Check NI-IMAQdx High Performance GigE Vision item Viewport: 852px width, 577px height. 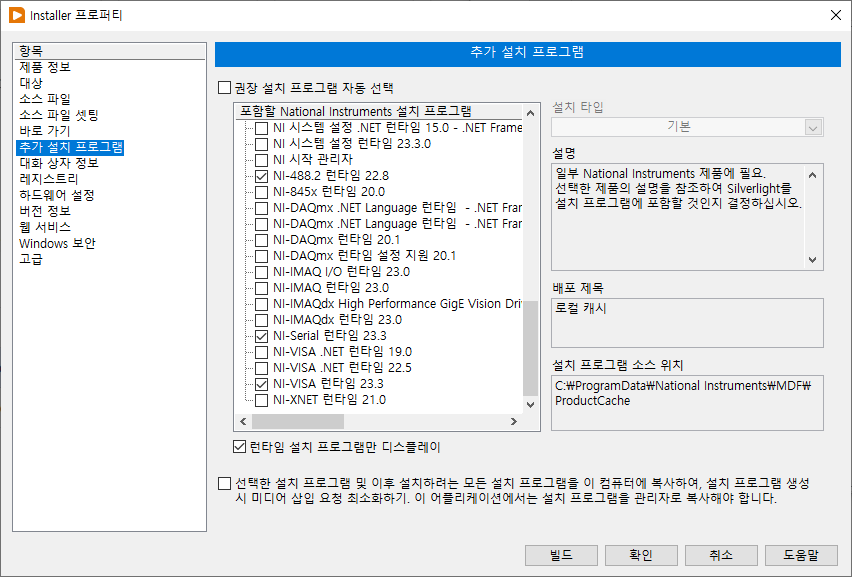pos(261,304)
